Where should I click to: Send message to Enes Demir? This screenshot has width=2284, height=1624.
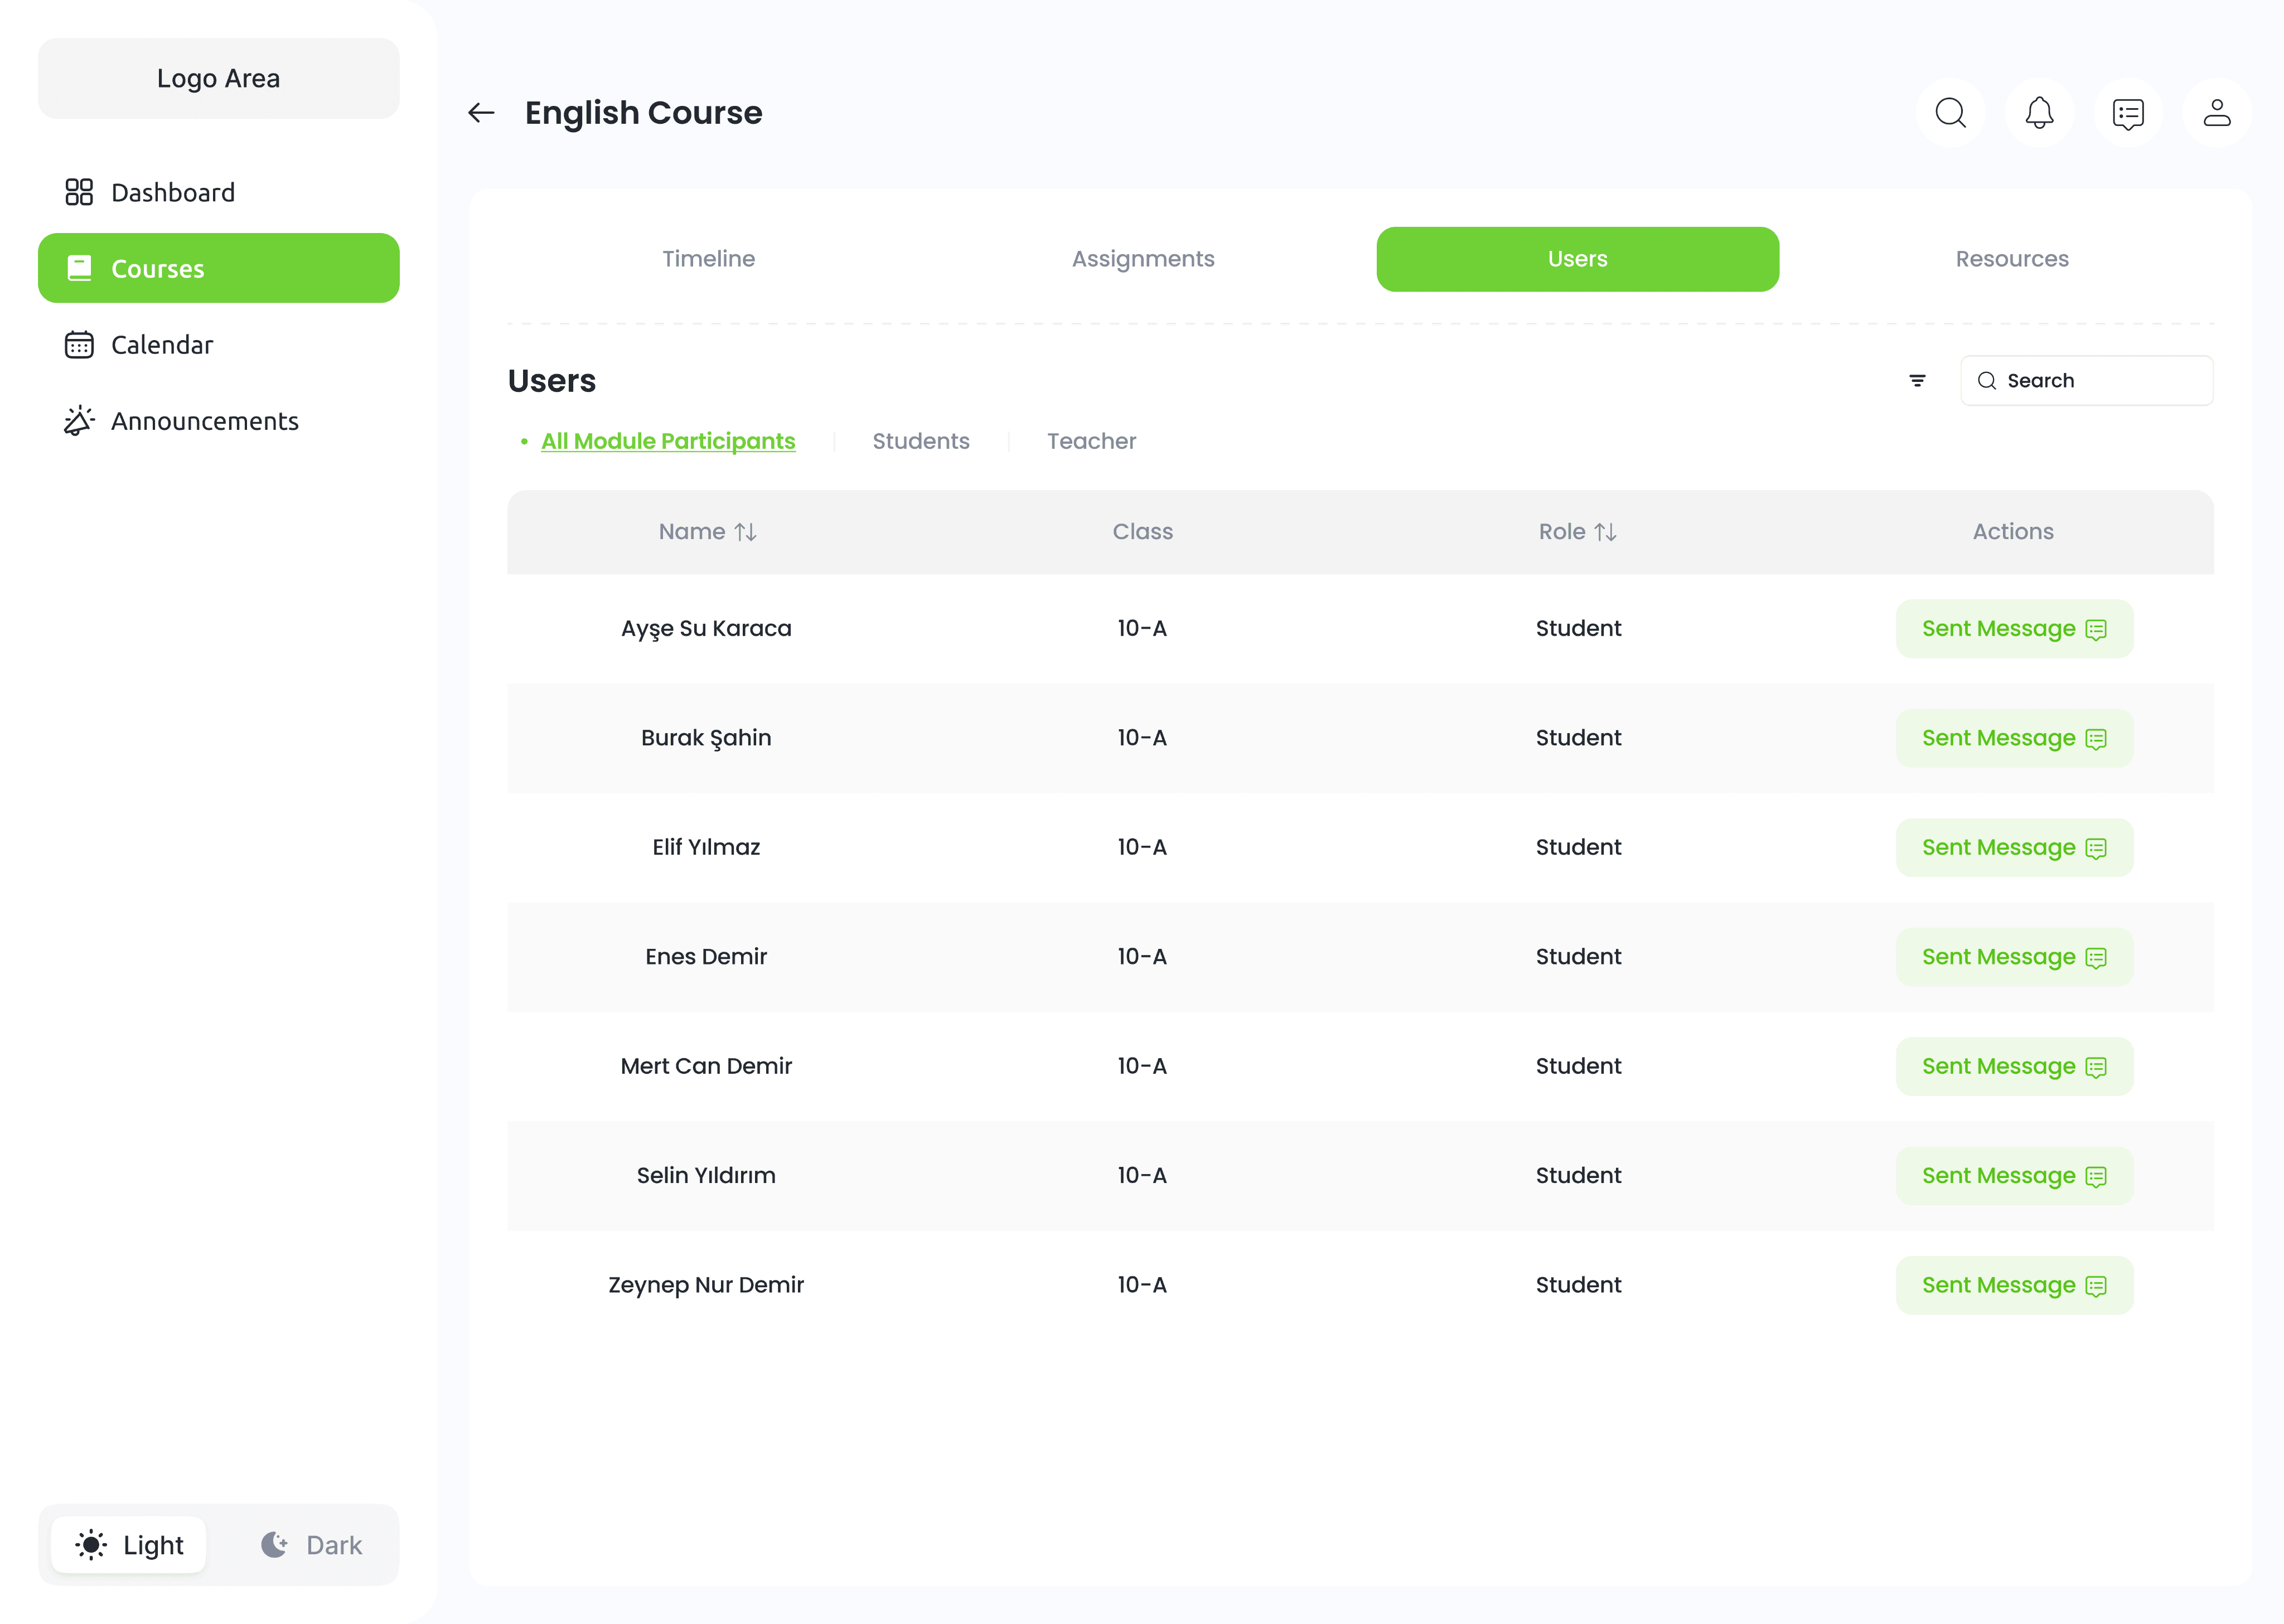tap(2014, 957)
